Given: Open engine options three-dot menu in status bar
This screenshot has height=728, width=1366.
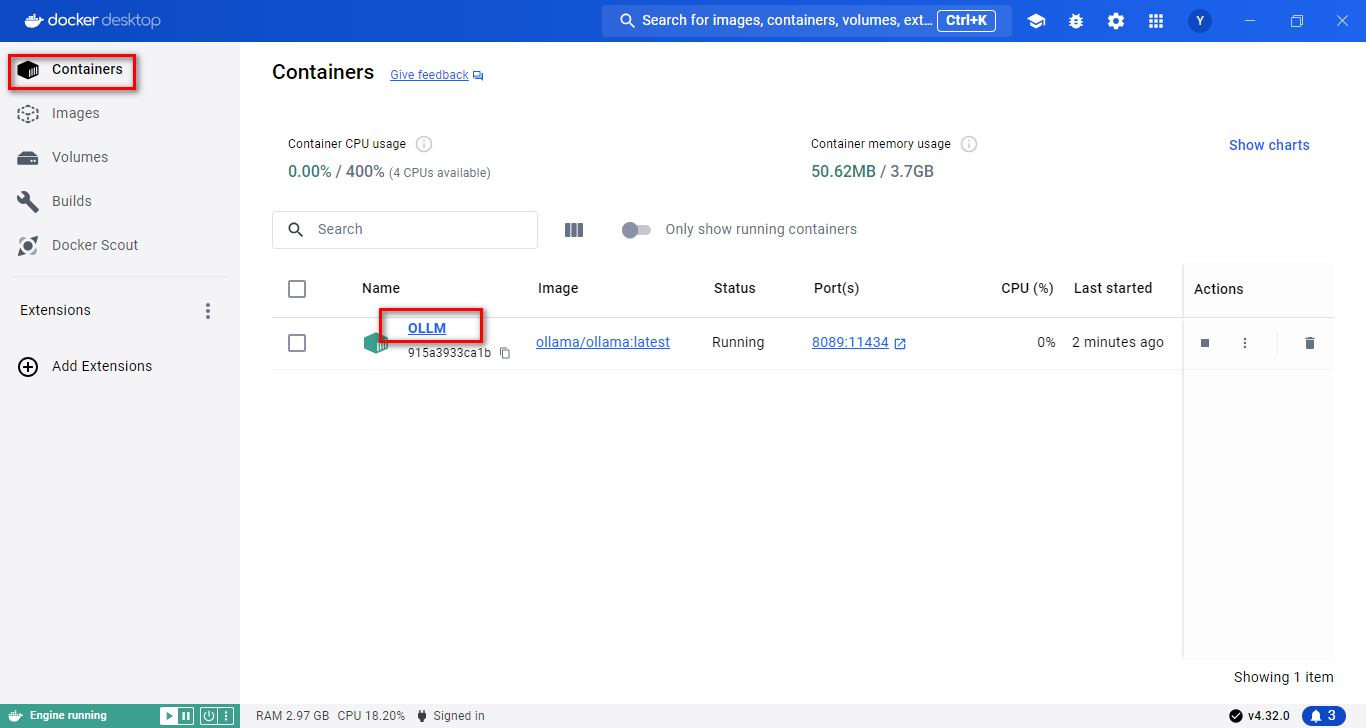Looking at the screenshot, I should [226, 716].
